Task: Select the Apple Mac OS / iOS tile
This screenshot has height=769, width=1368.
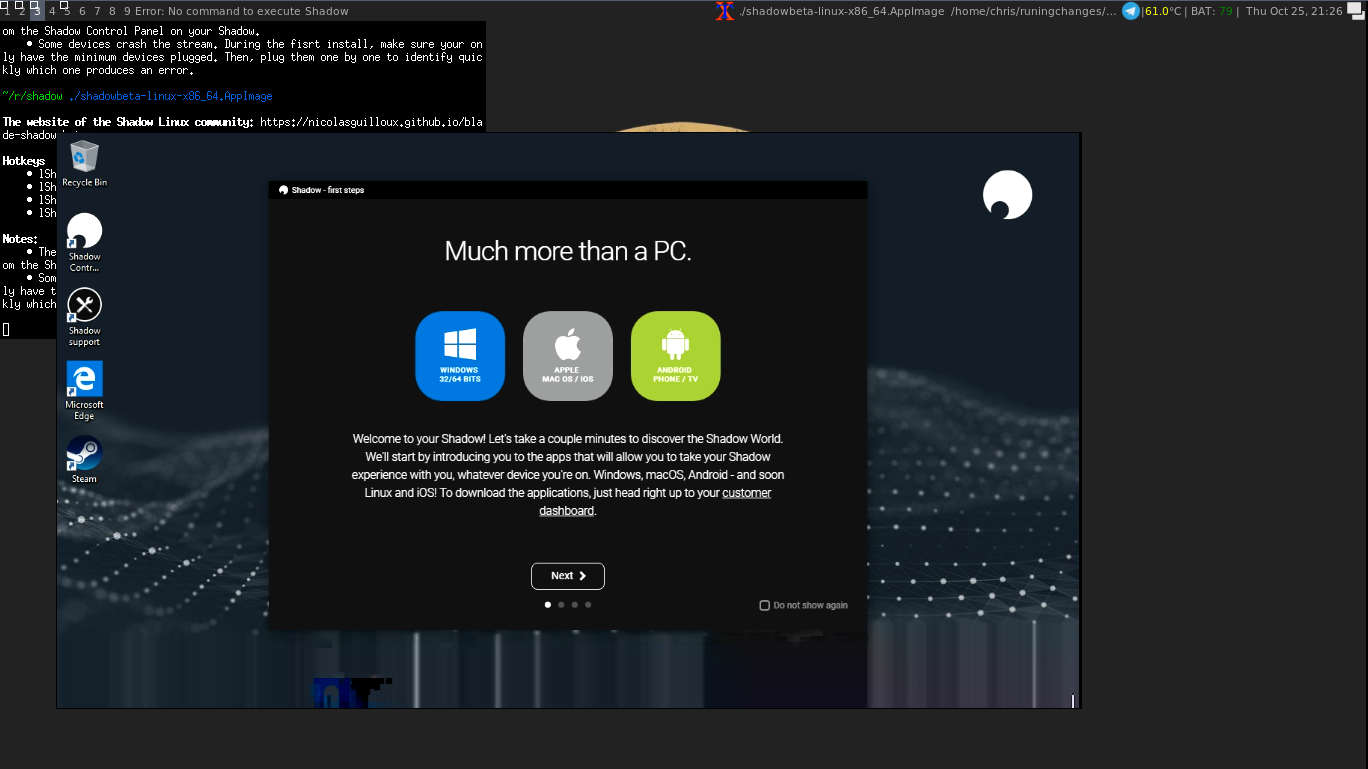Action: click(568, 356)
